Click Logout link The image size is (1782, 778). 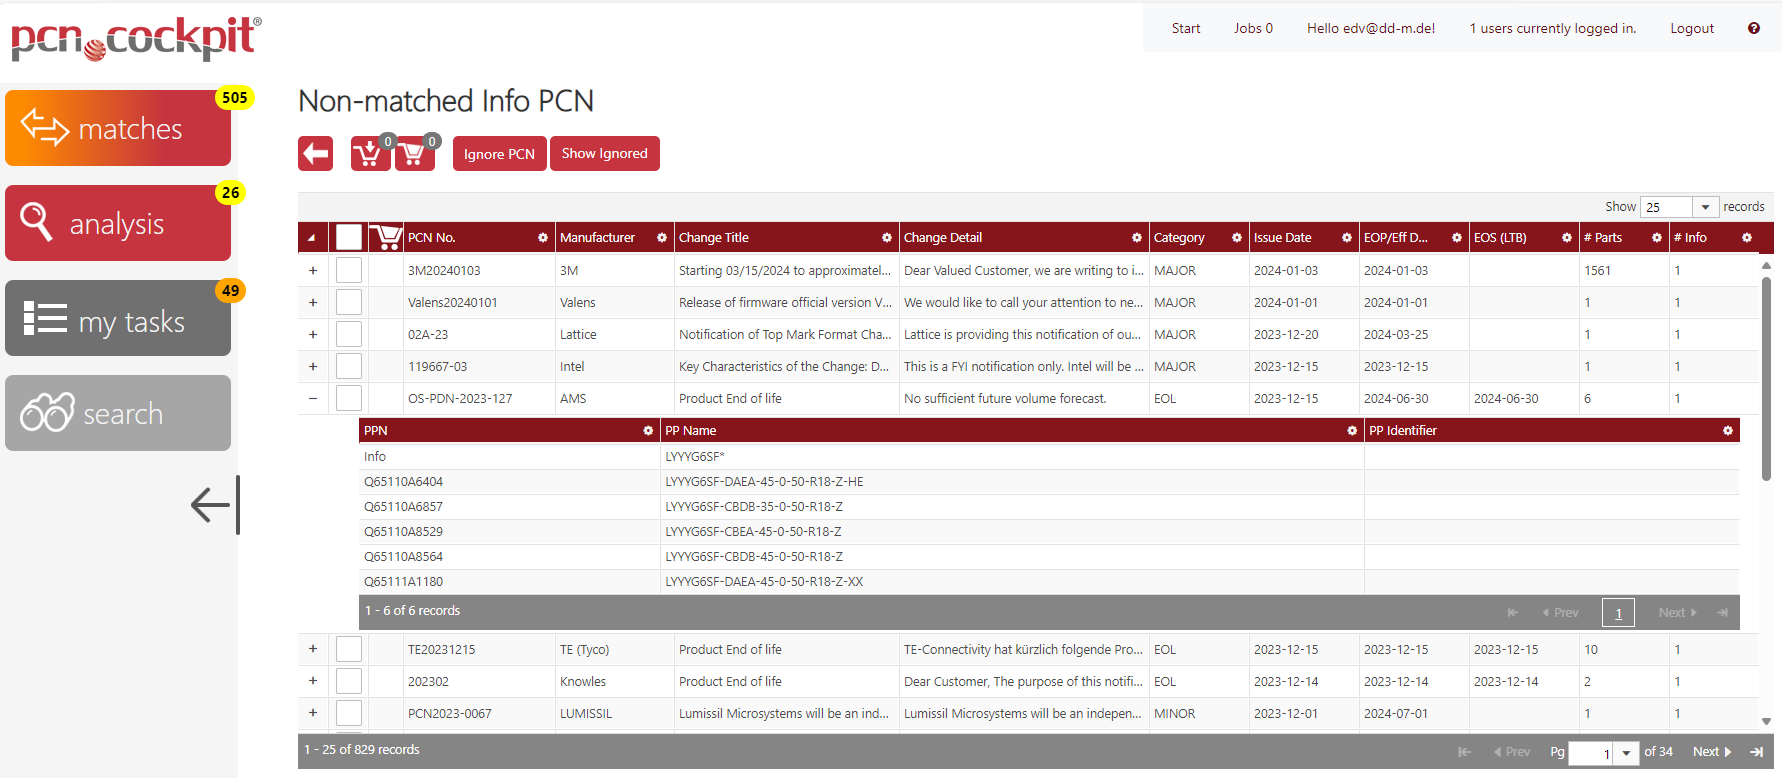click(x=1692, y=28)
